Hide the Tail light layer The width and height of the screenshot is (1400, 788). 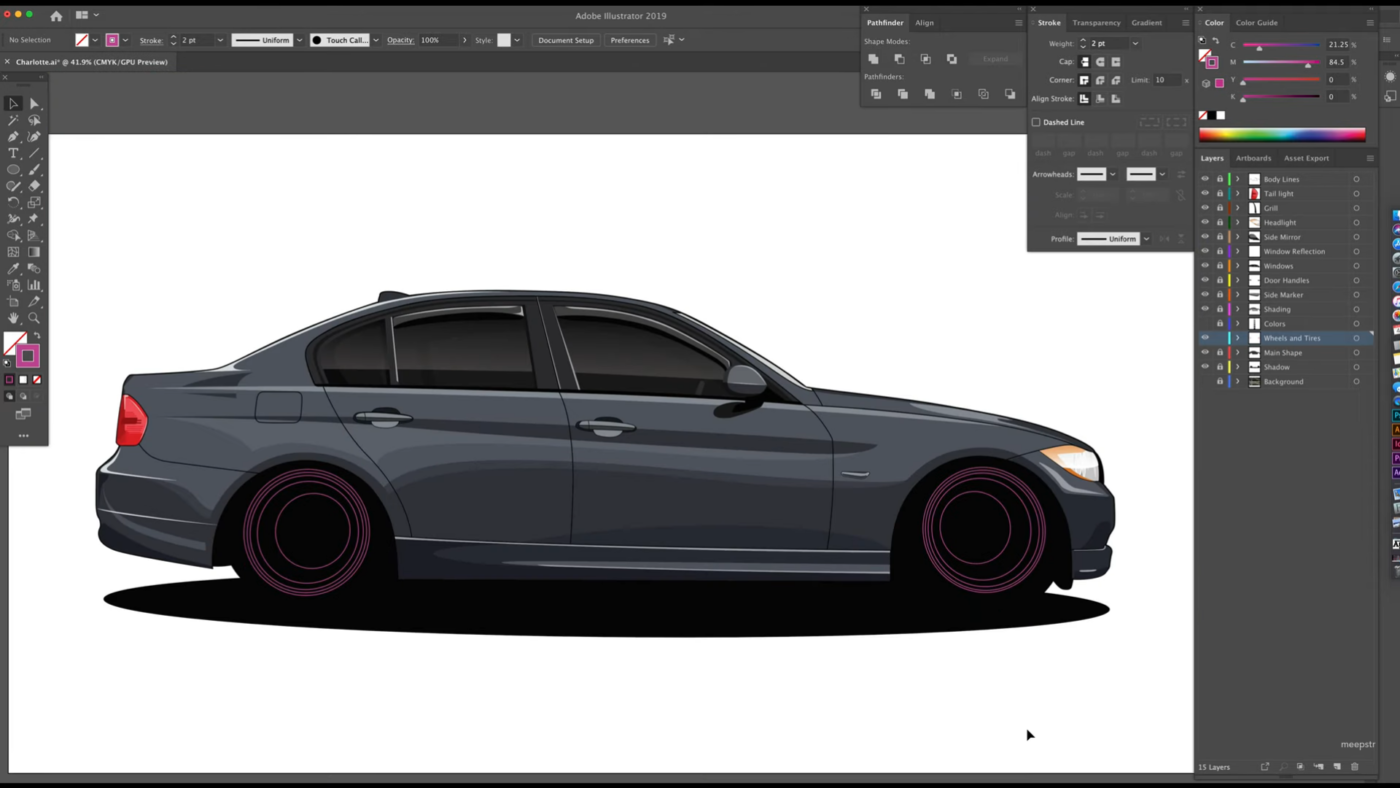1204,194
